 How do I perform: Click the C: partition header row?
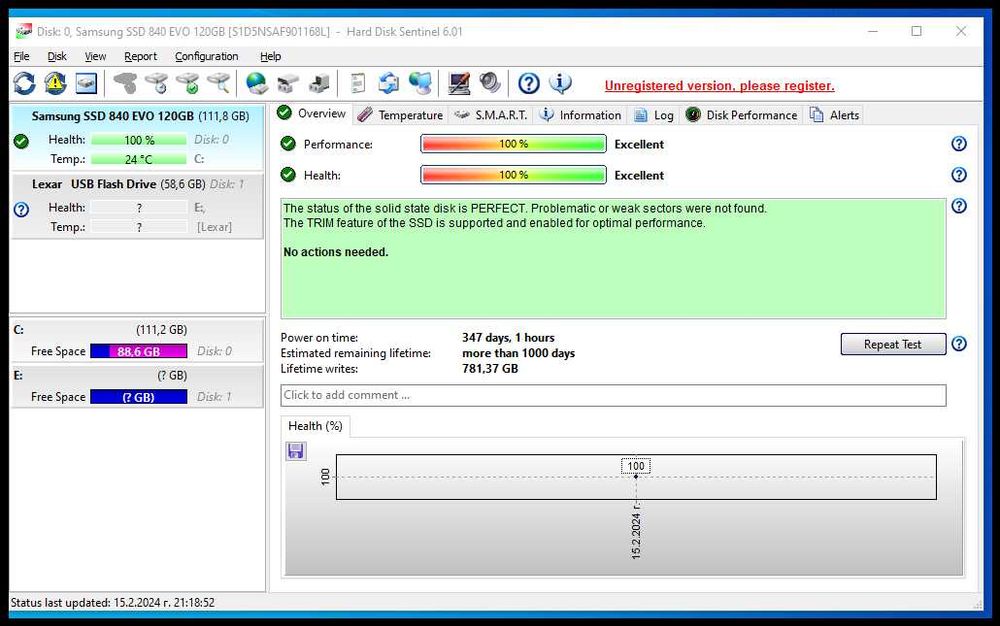click(x=136, y=330)
